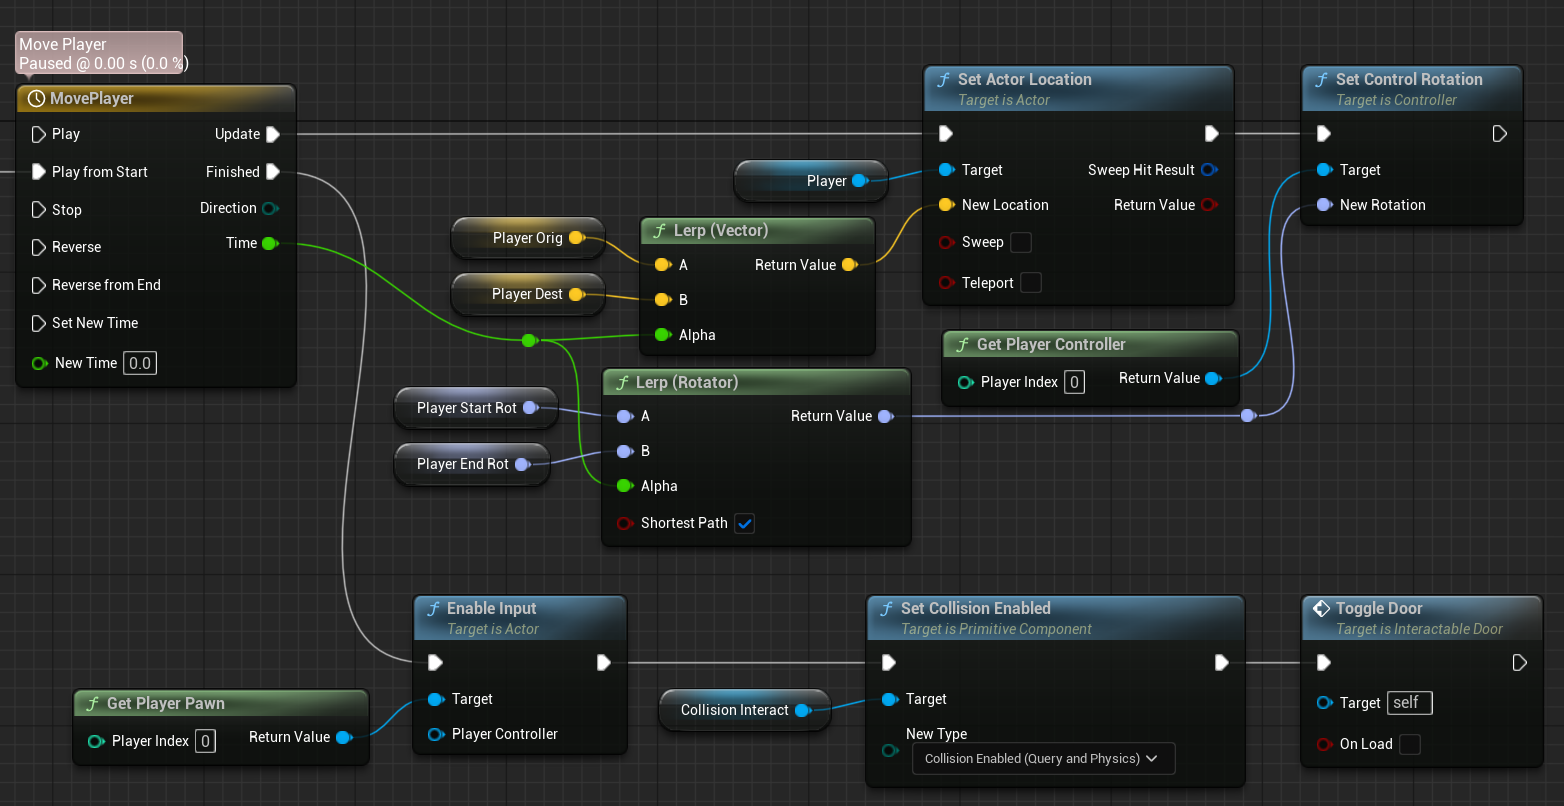Screen dimensions: 1564x806
Task: Select the Set Control Rotation node title
Action: point(1409,79)
